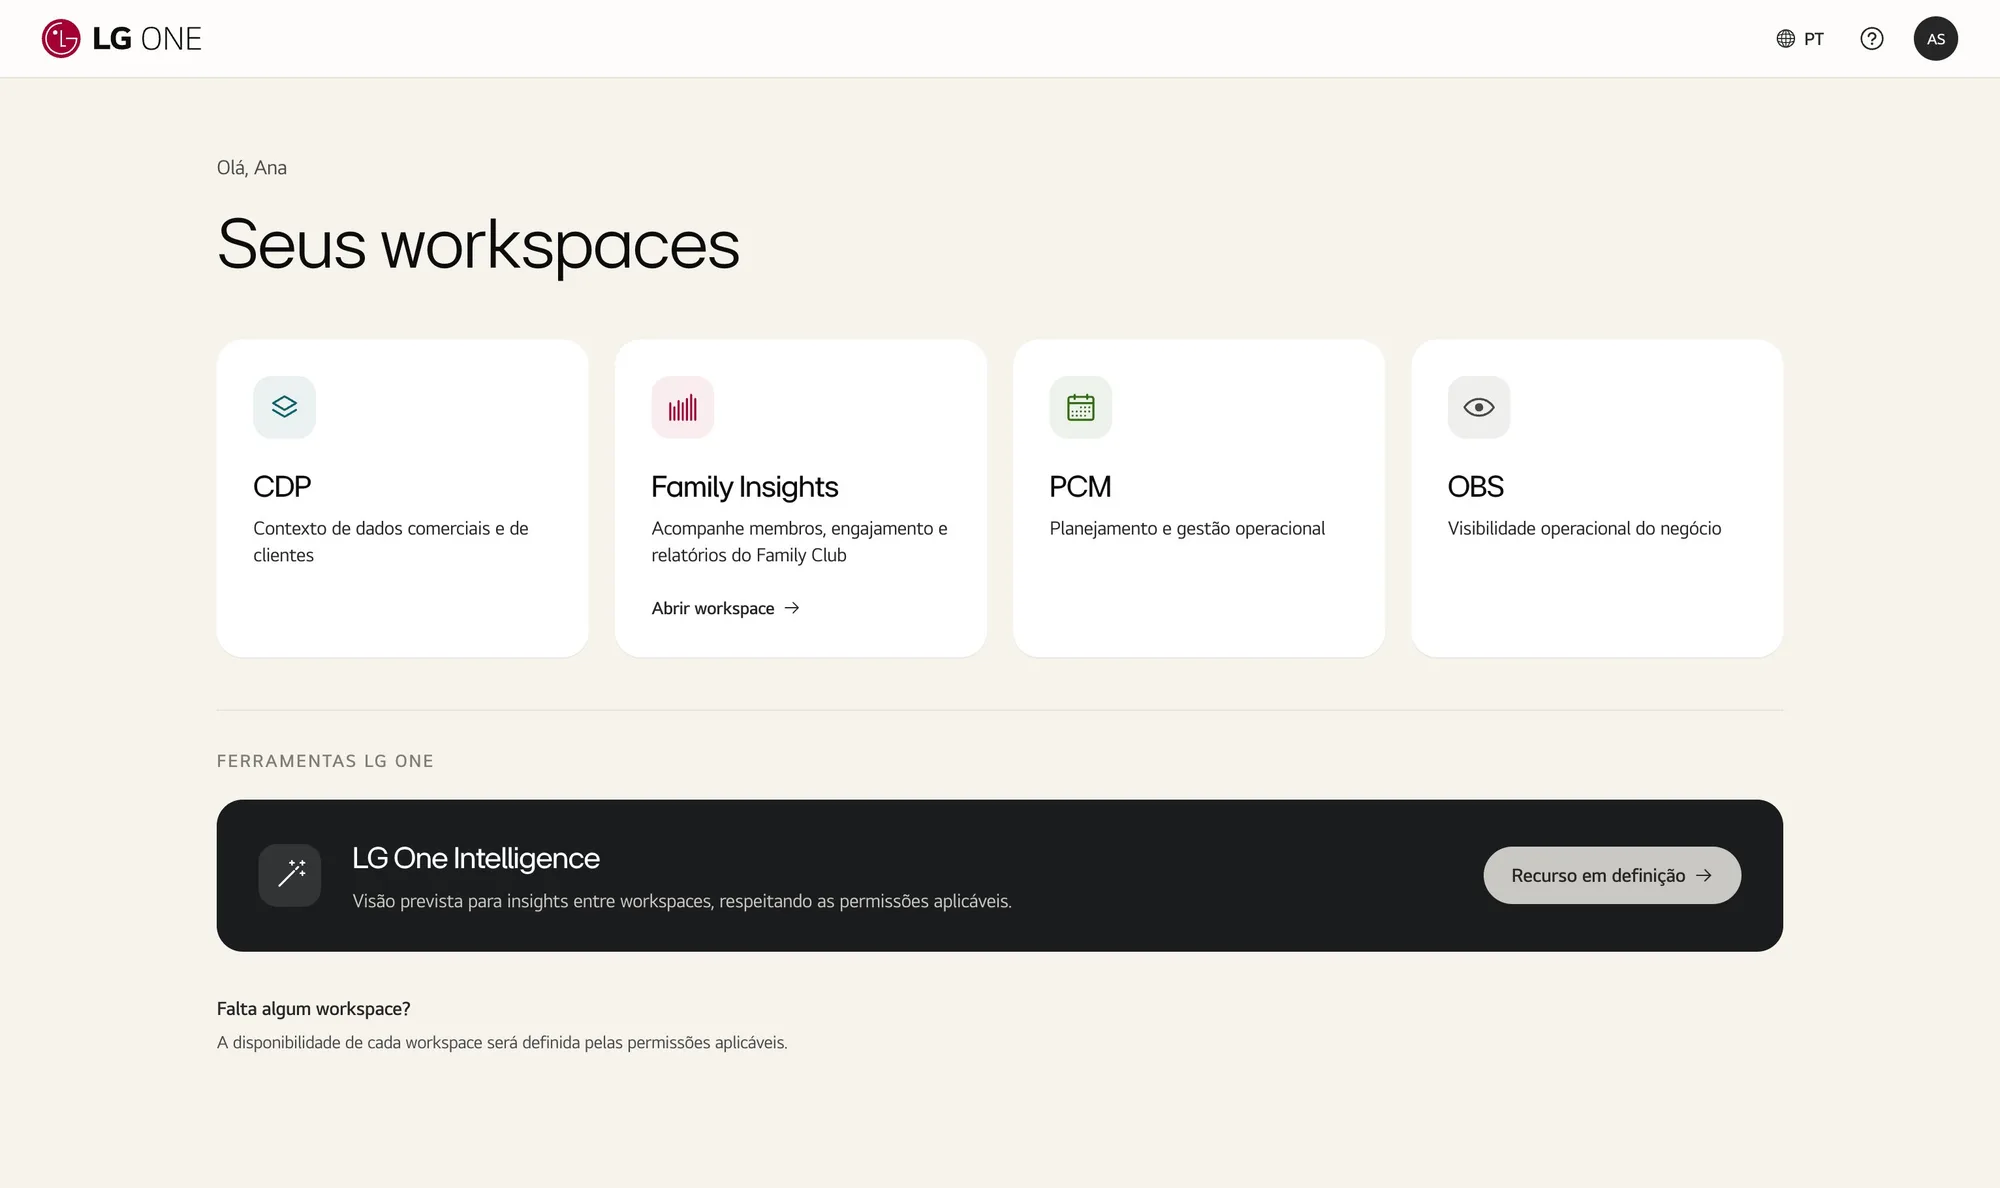Screen dimensions: 2000x1188
Task: Open the PCM workspace title
Action: [1080, 487]
